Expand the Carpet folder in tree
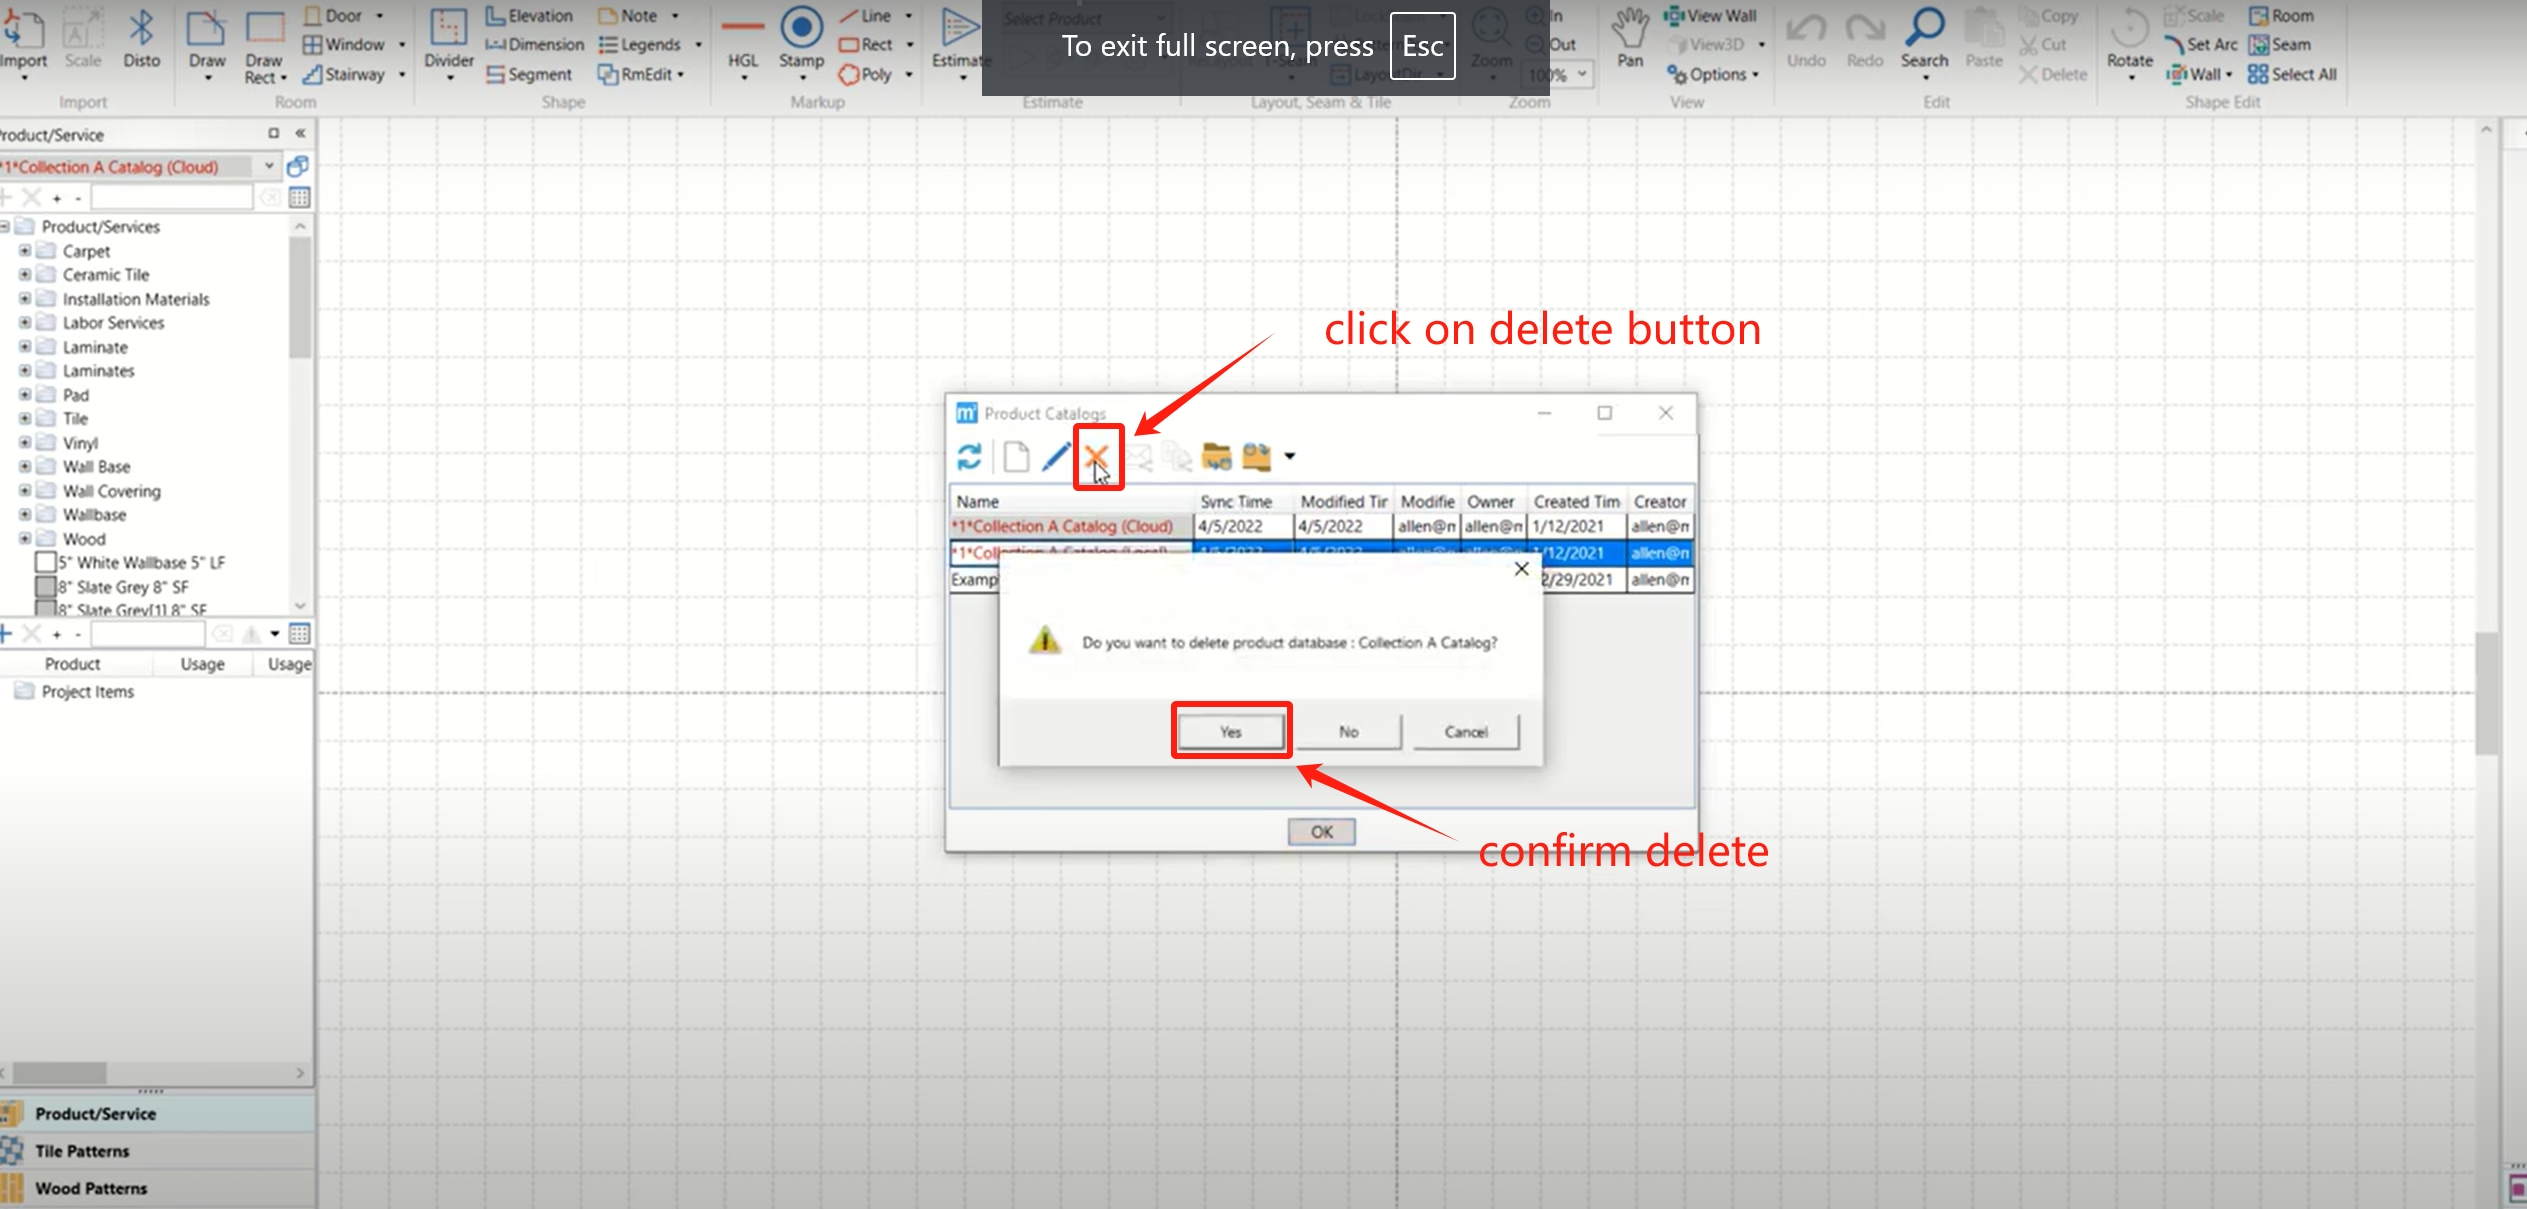 pos(25,250)
